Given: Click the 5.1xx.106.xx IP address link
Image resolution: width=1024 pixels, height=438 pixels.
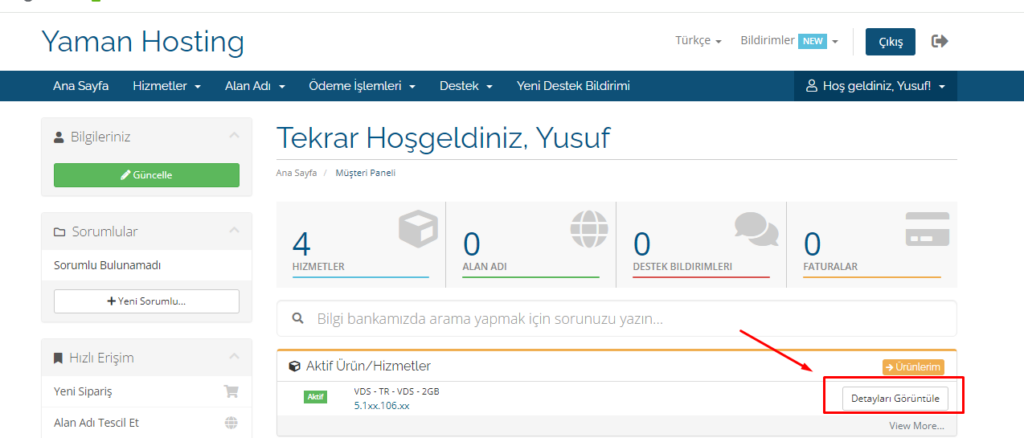Looking at the screenshot, I should [x=381, y=405].
